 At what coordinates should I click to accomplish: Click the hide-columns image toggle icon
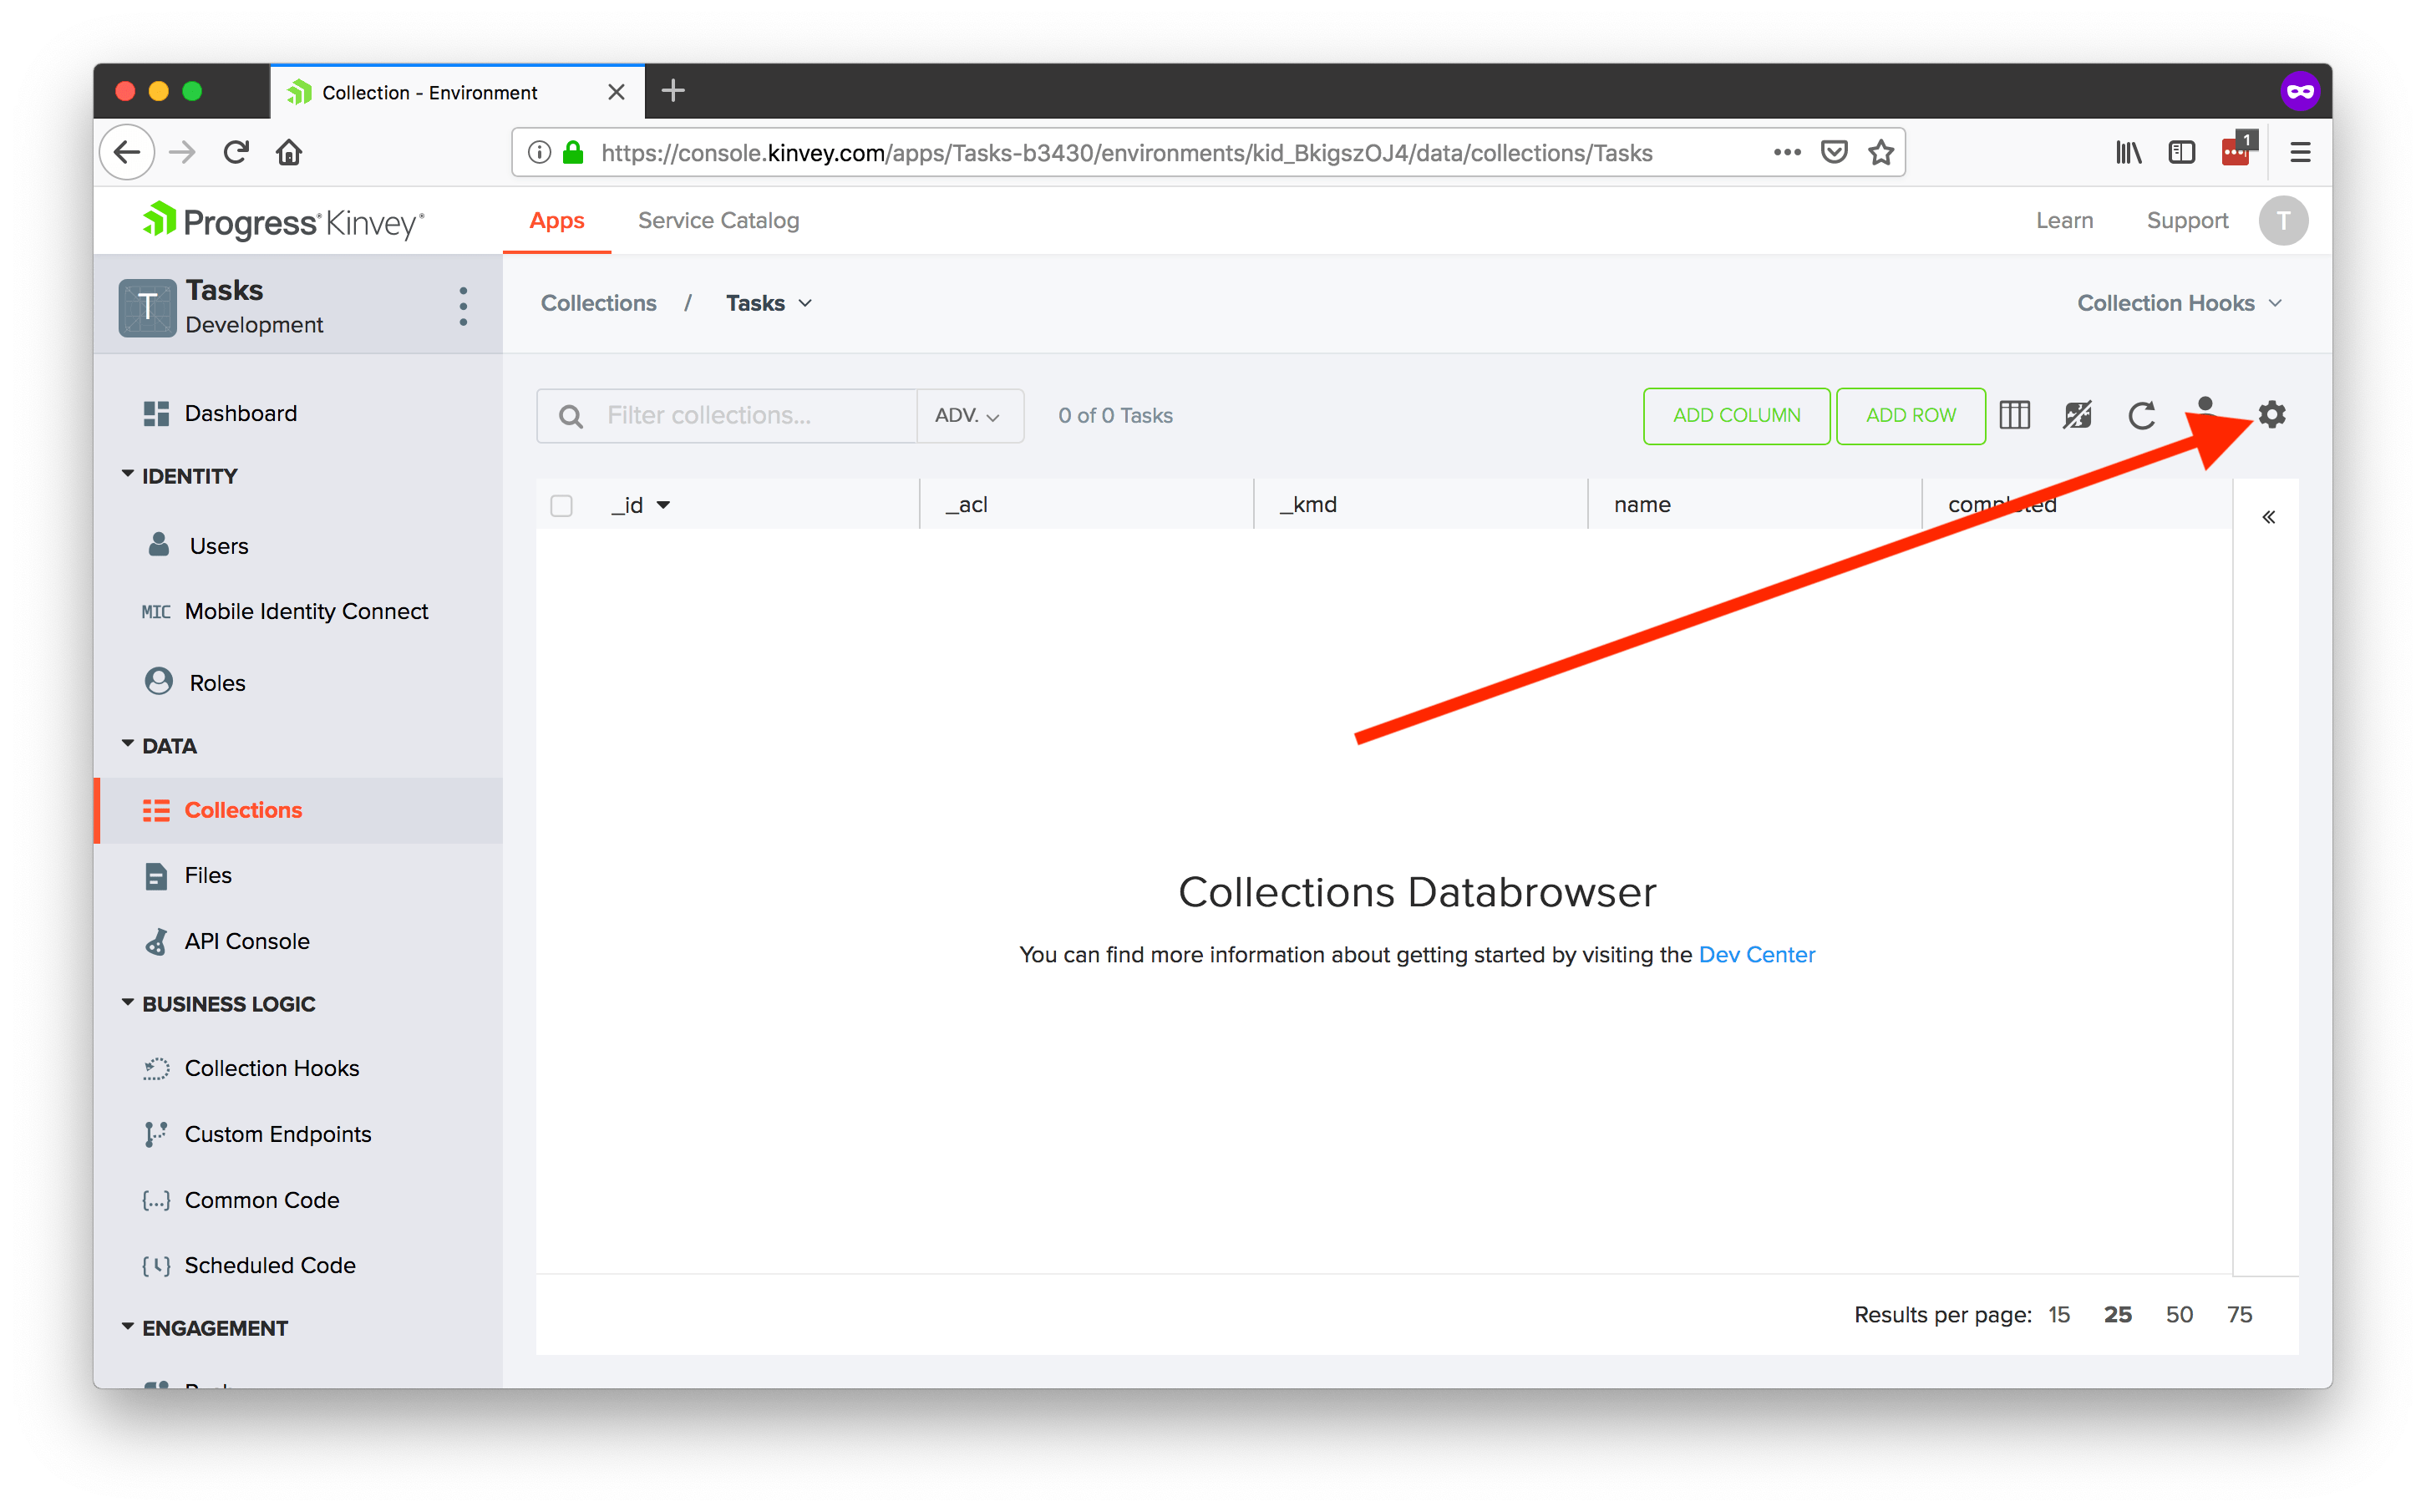point(2077,415)
